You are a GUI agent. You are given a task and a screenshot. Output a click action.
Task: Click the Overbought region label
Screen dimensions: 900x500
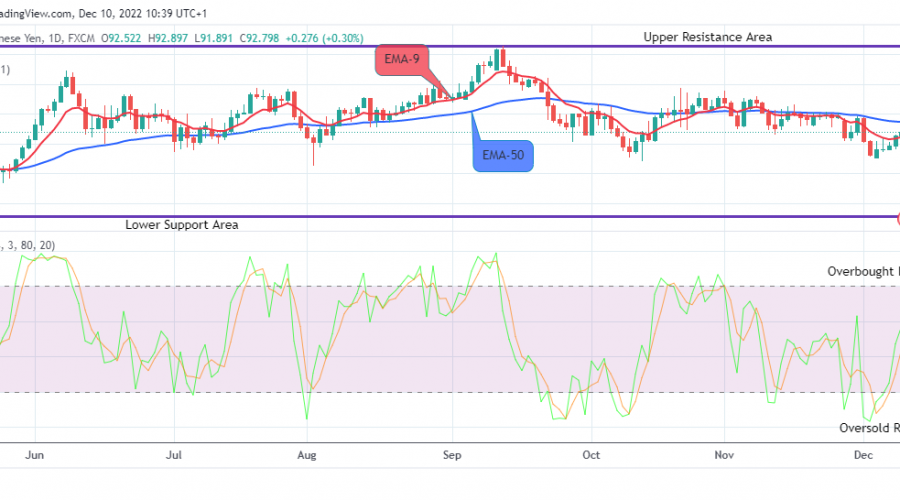pos(862,271)
